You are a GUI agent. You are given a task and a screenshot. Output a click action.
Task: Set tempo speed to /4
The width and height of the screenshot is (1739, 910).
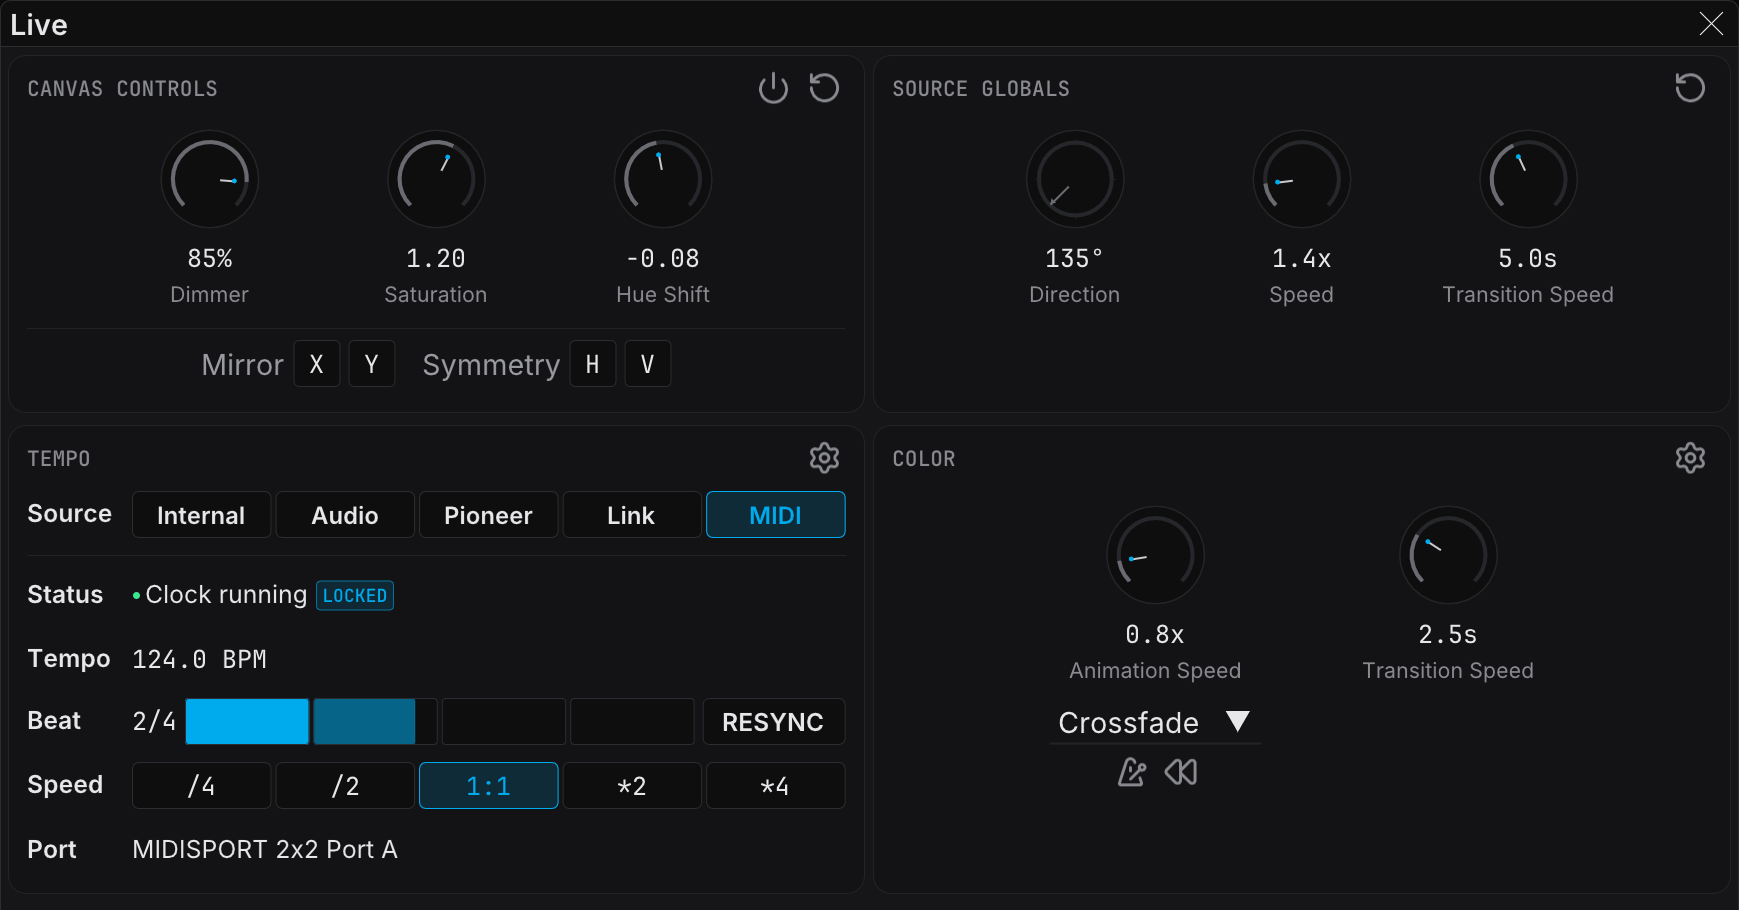point(201,786)
